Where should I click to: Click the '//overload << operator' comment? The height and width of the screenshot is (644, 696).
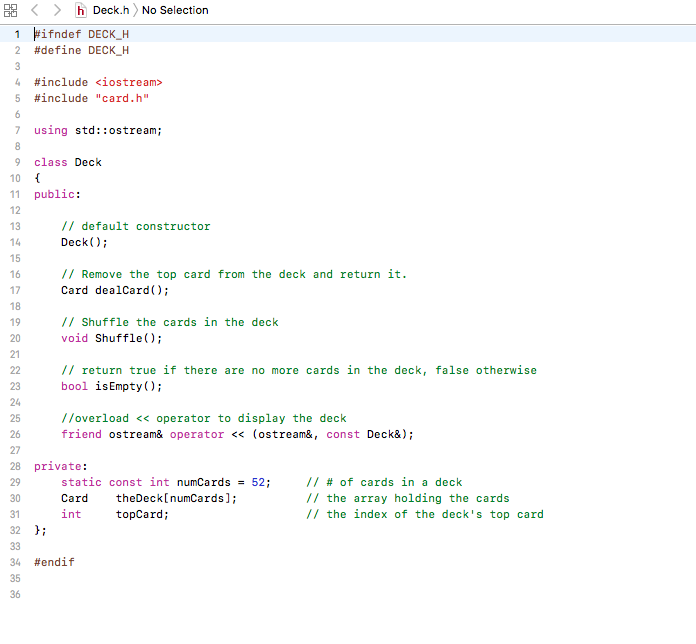pyautogui.click(x=204, y=418)
